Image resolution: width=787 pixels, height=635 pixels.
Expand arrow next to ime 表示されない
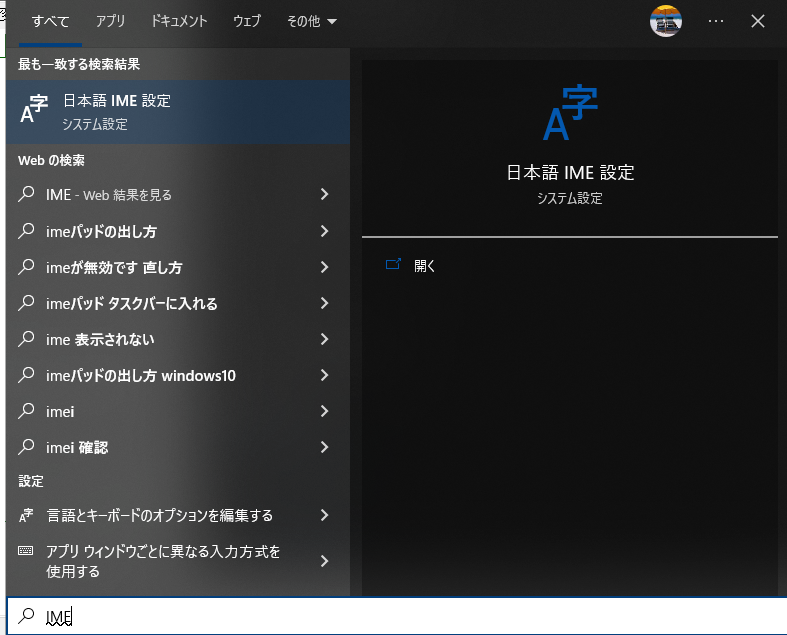(324, 339)
